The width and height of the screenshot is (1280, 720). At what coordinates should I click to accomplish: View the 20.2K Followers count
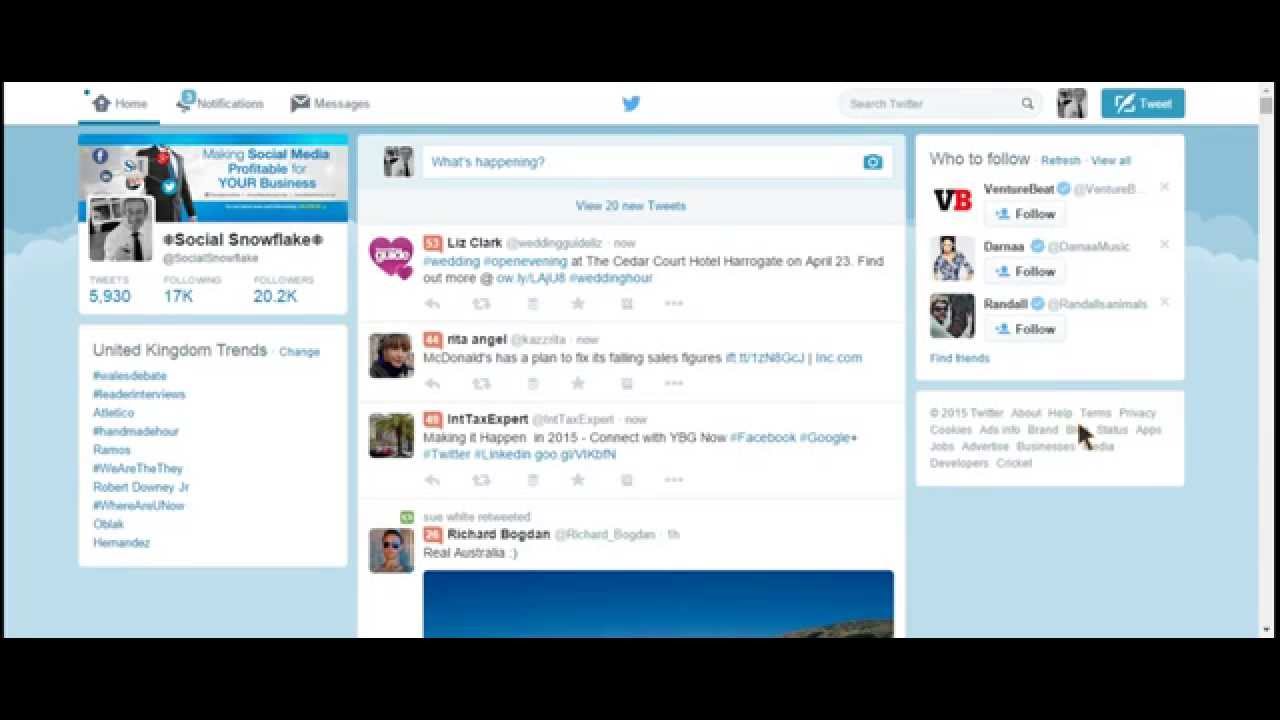point(283,290)
